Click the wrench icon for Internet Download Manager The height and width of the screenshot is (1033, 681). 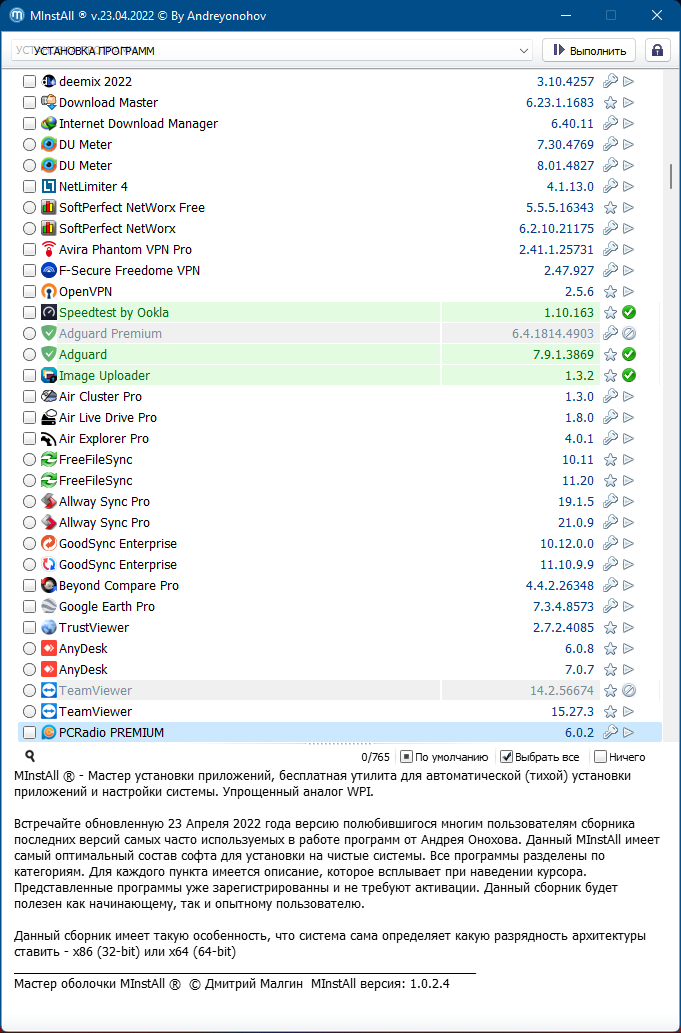click(x=611, y=124)
